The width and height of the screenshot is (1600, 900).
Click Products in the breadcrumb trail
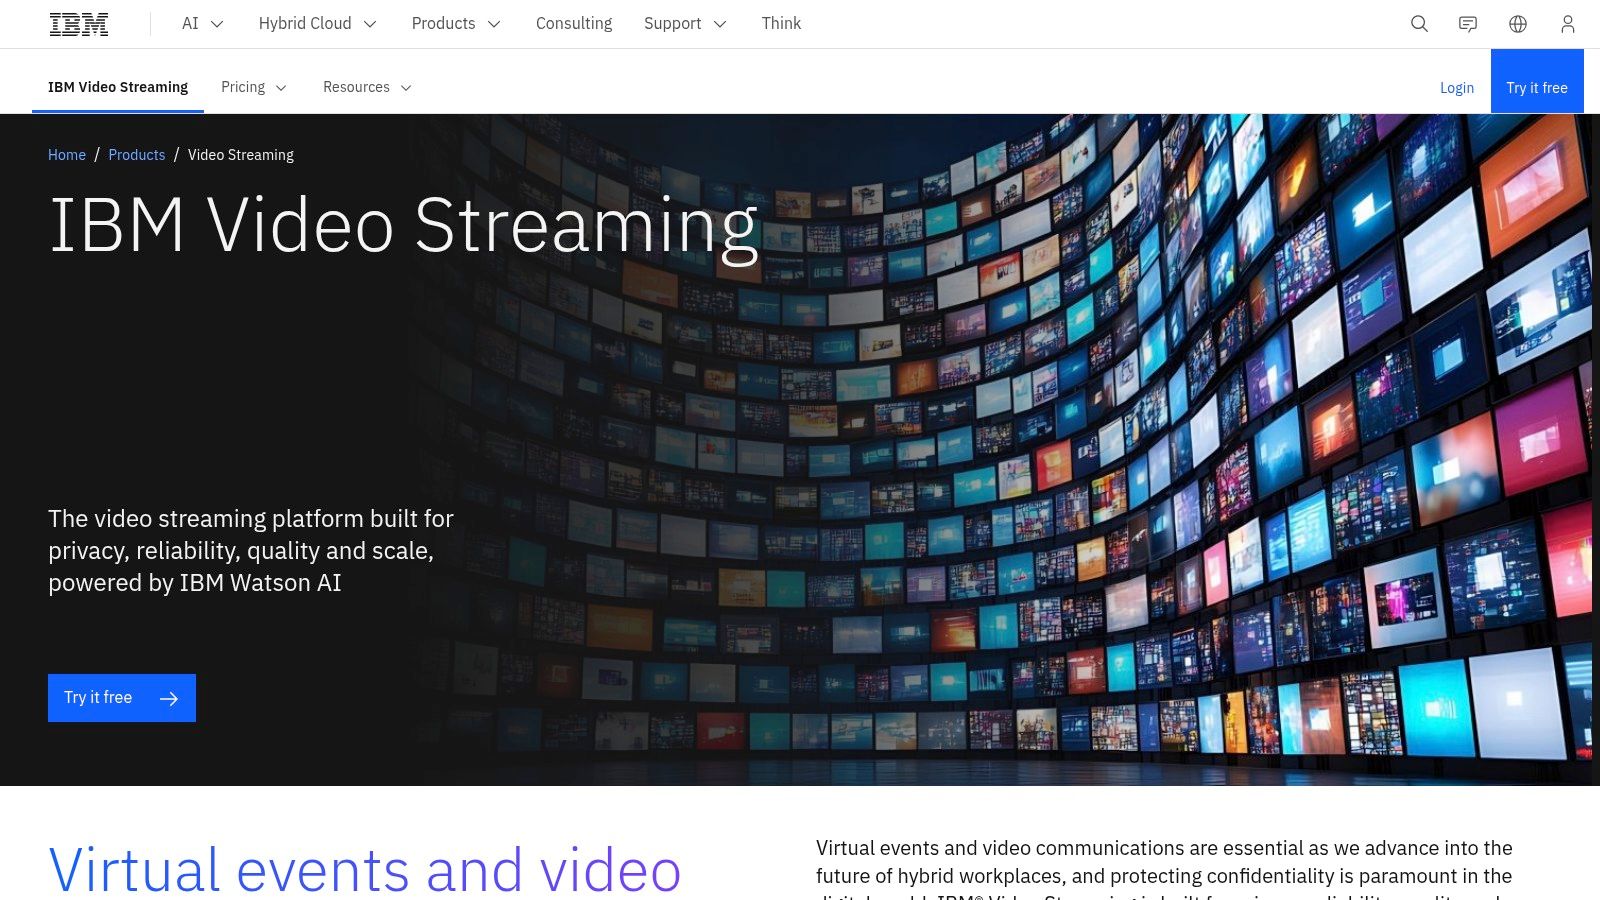pyautogui.click(x=136, y=155)
